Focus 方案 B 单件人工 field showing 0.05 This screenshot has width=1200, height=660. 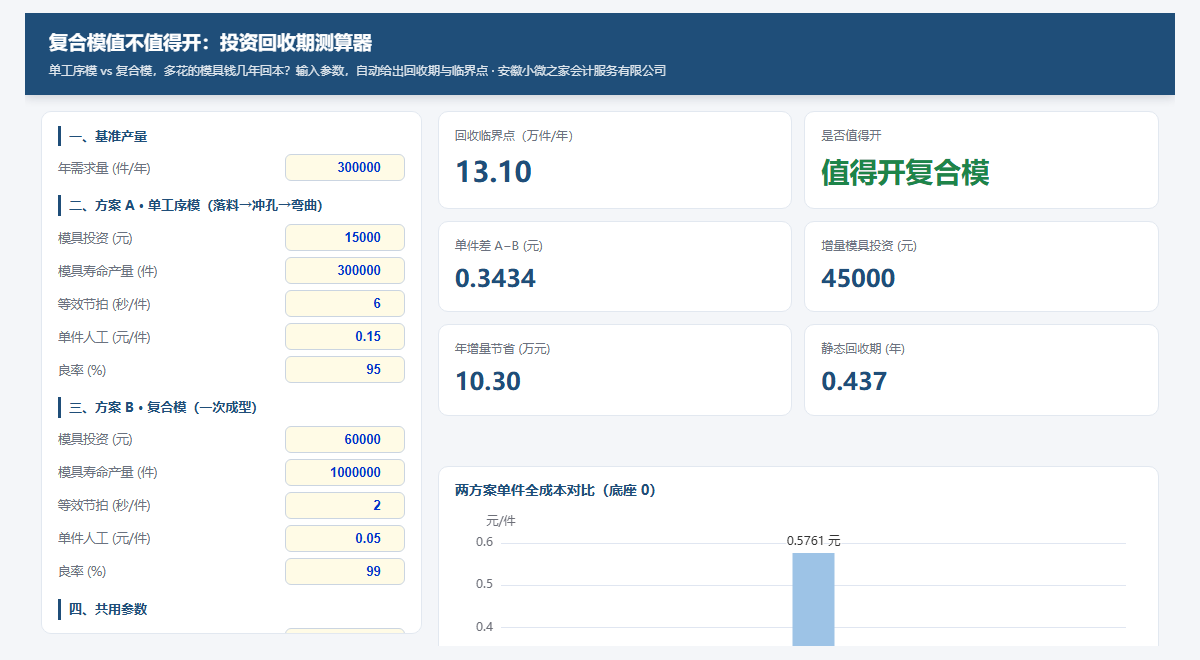tap(345, 539)
